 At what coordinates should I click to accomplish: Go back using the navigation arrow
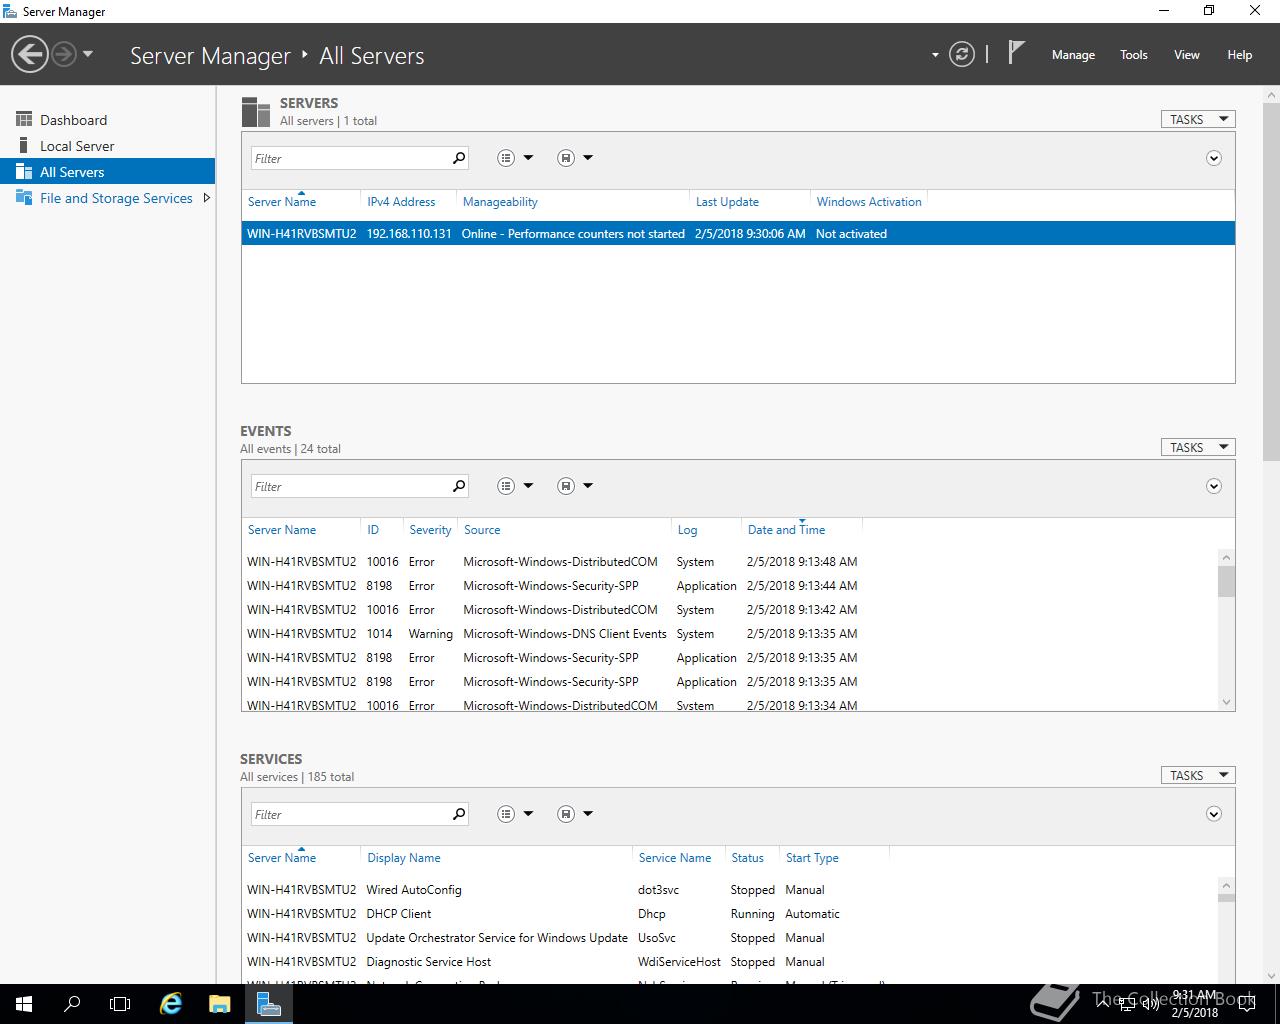(x=30, y=54)
